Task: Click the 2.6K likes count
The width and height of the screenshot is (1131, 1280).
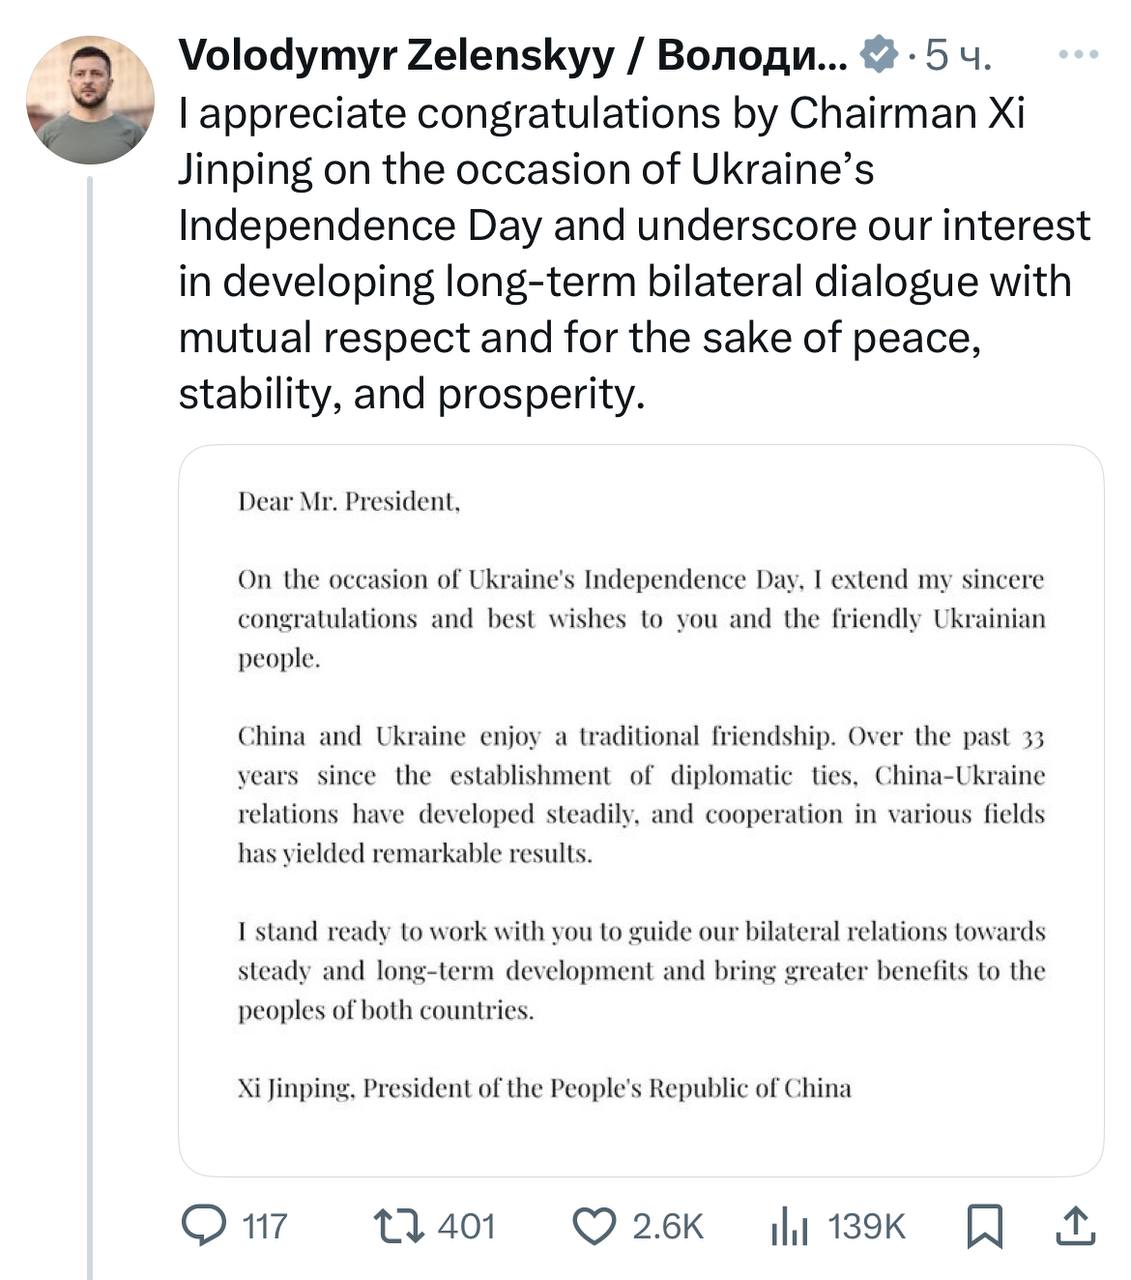Action: pos(667,1226)
